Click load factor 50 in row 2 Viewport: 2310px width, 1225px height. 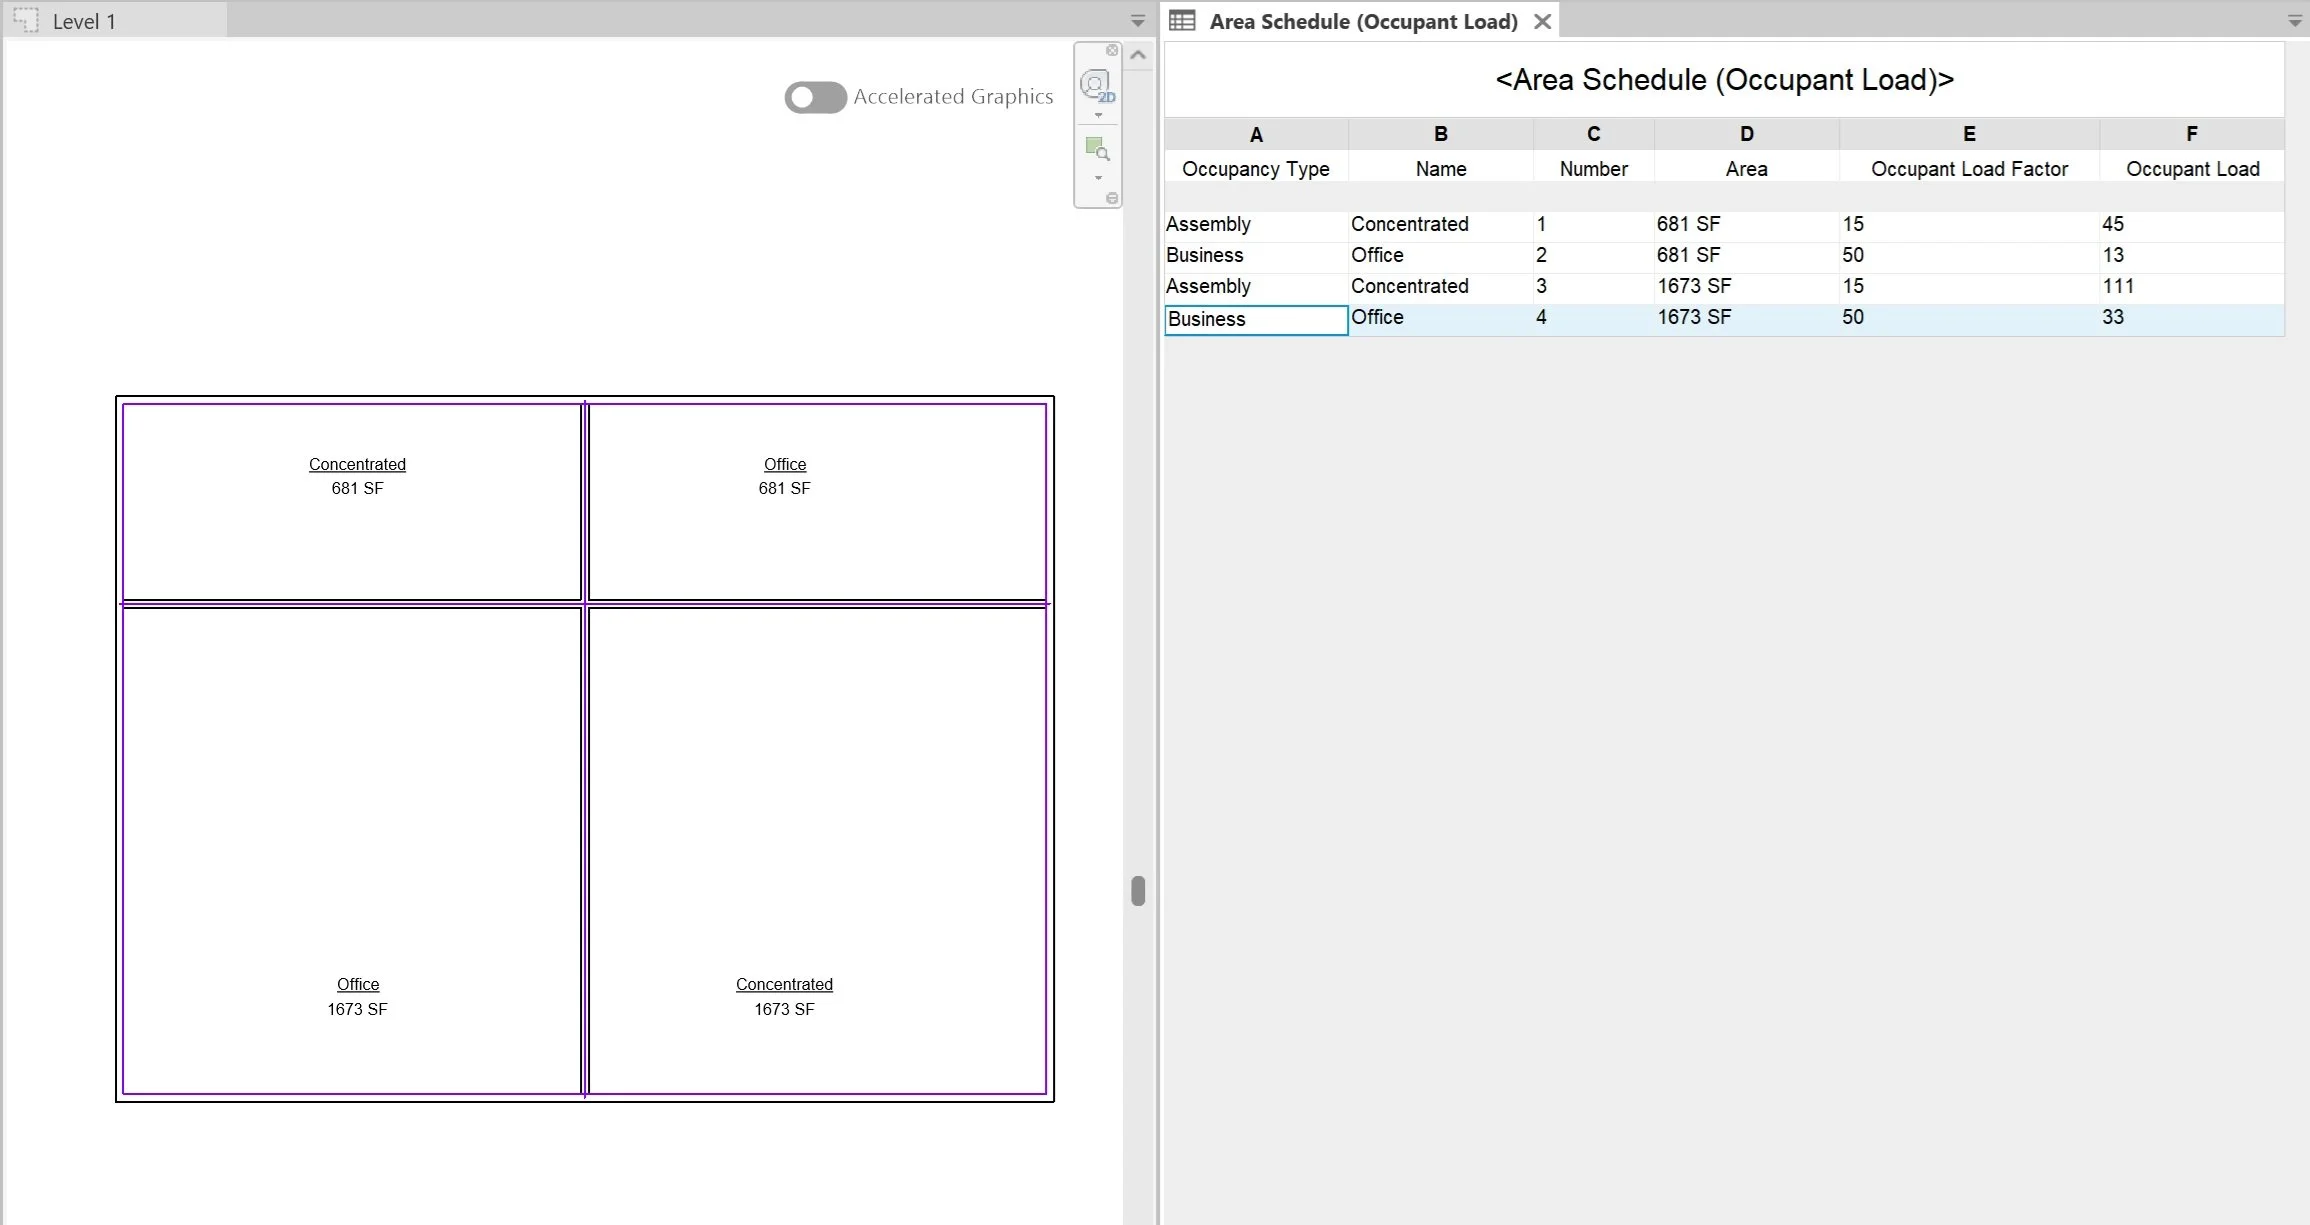click(x=1969, y=256)
